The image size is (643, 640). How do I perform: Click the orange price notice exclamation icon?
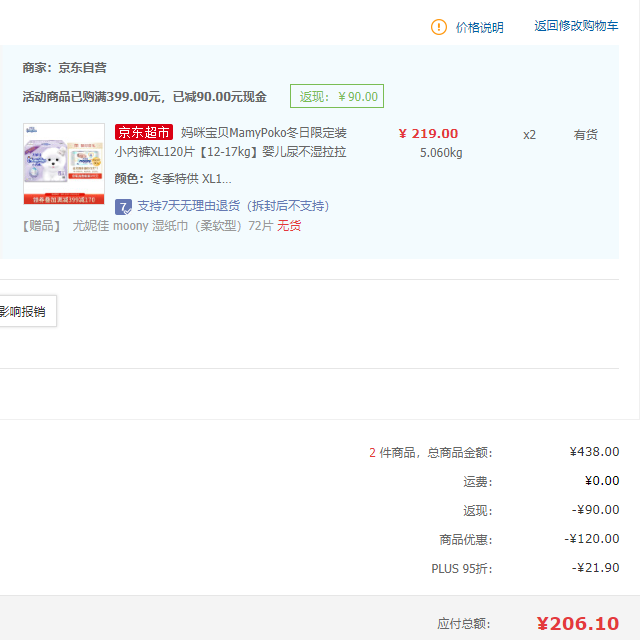(x=438, y=27)
